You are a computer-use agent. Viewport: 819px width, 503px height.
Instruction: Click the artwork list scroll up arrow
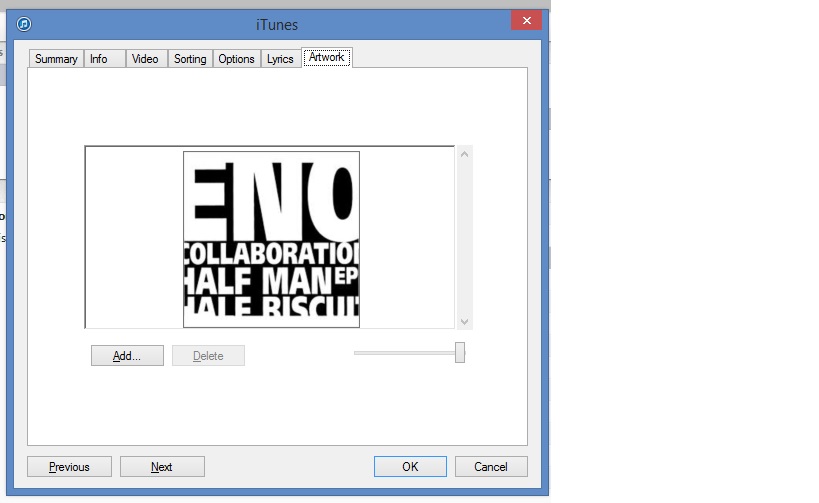click(464, 154)
